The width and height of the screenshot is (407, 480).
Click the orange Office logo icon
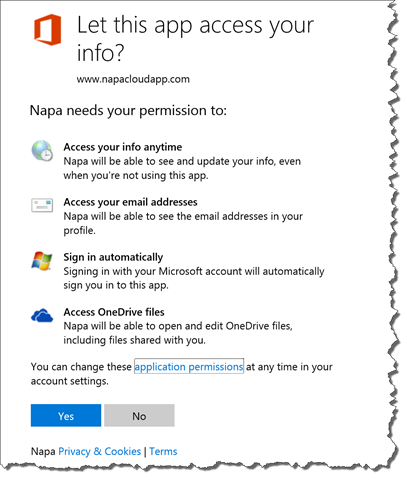(x=48, y=29)
